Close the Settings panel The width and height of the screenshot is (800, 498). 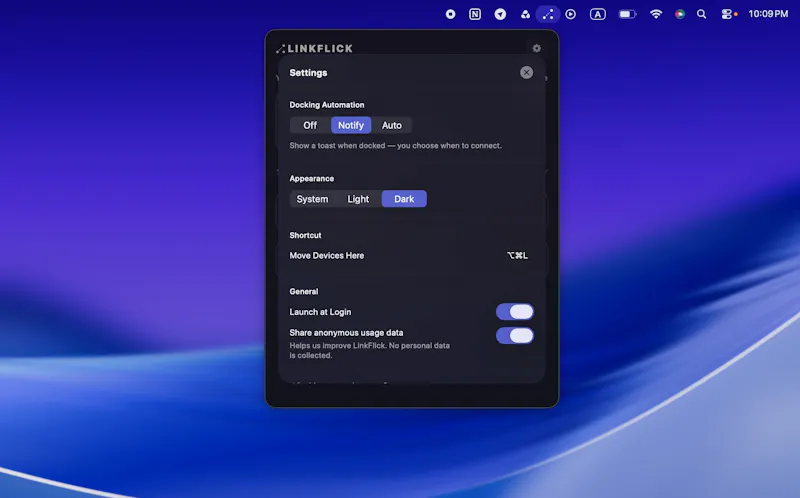point(526,72)
